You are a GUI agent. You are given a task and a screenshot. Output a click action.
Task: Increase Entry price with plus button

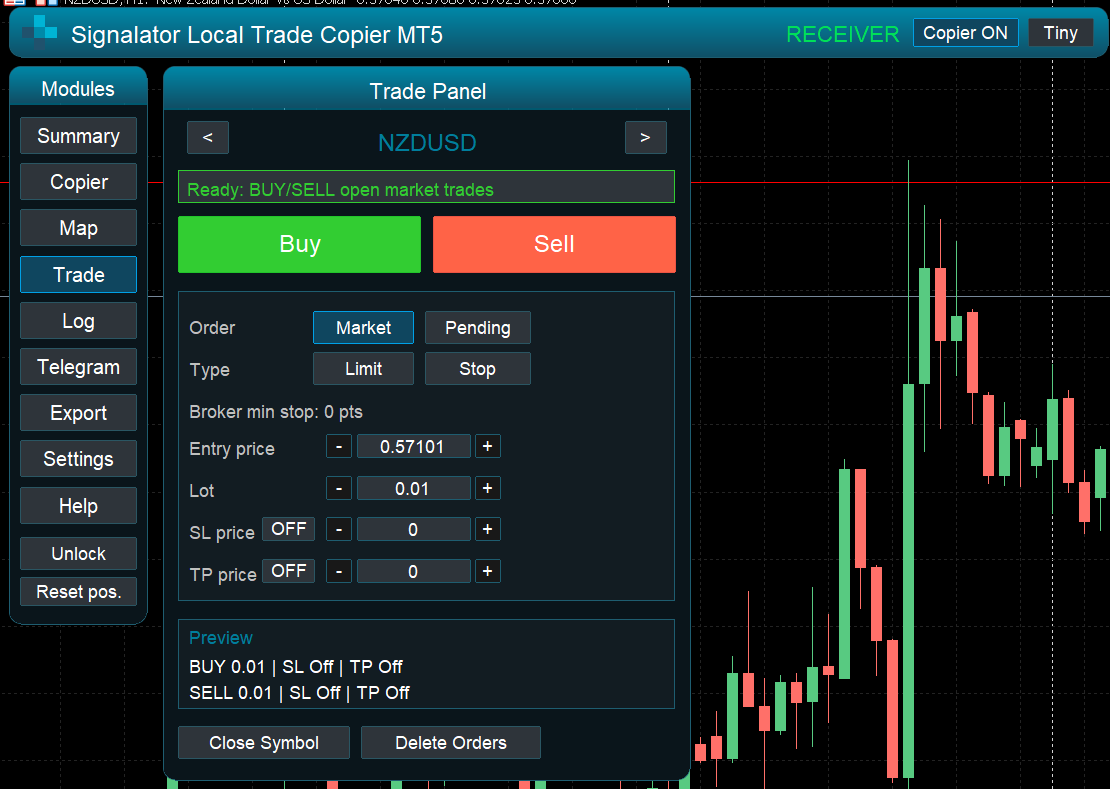[488, 447]
